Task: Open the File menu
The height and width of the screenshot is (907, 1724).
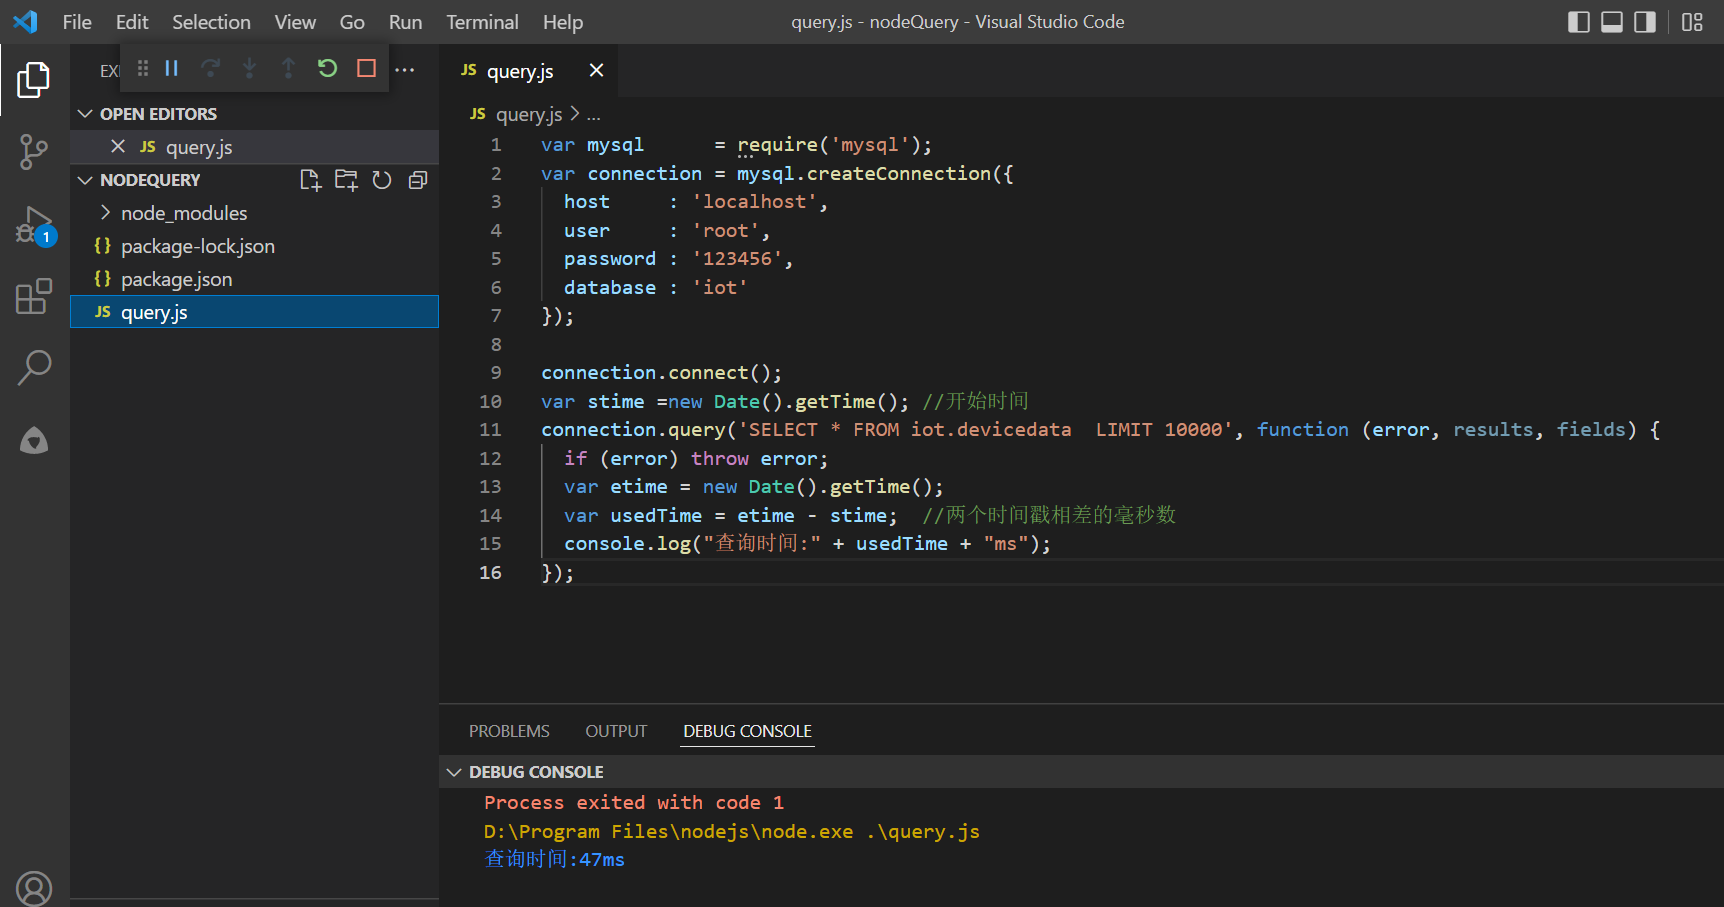Action: pos(77,22)
